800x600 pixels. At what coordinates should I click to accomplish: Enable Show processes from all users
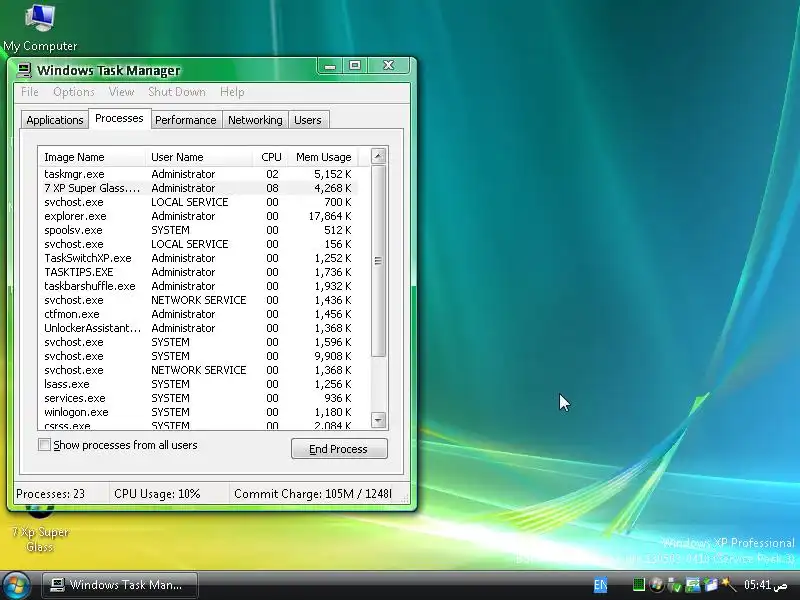(44, 445)
